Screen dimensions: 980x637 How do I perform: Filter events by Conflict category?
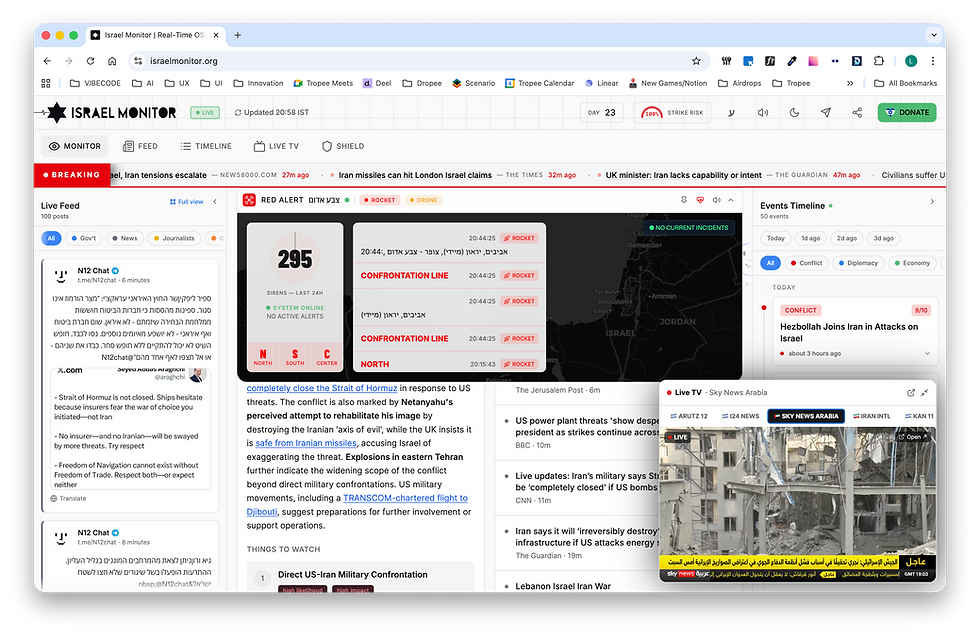click(806, 263)
